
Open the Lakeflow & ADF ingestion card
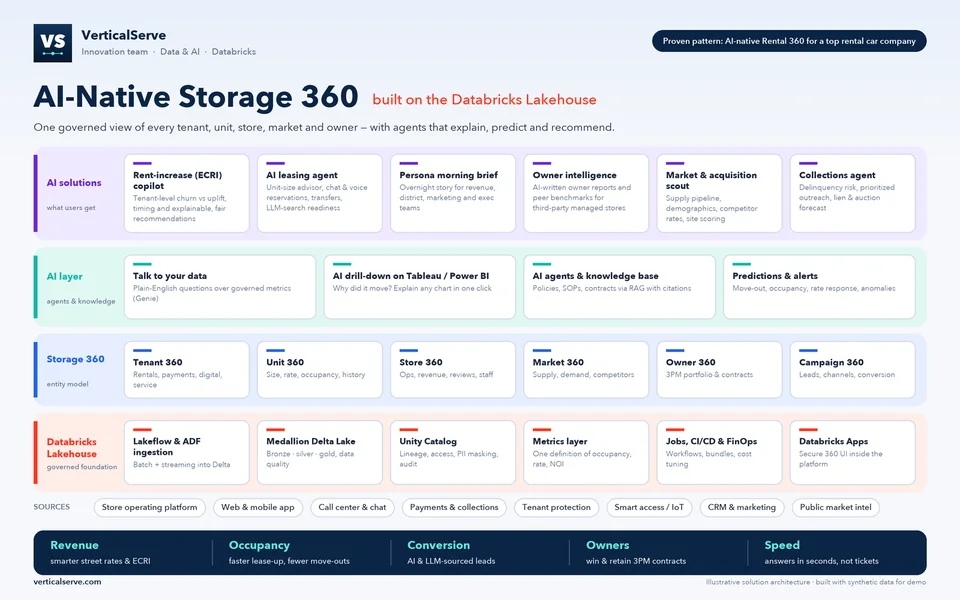187,452
